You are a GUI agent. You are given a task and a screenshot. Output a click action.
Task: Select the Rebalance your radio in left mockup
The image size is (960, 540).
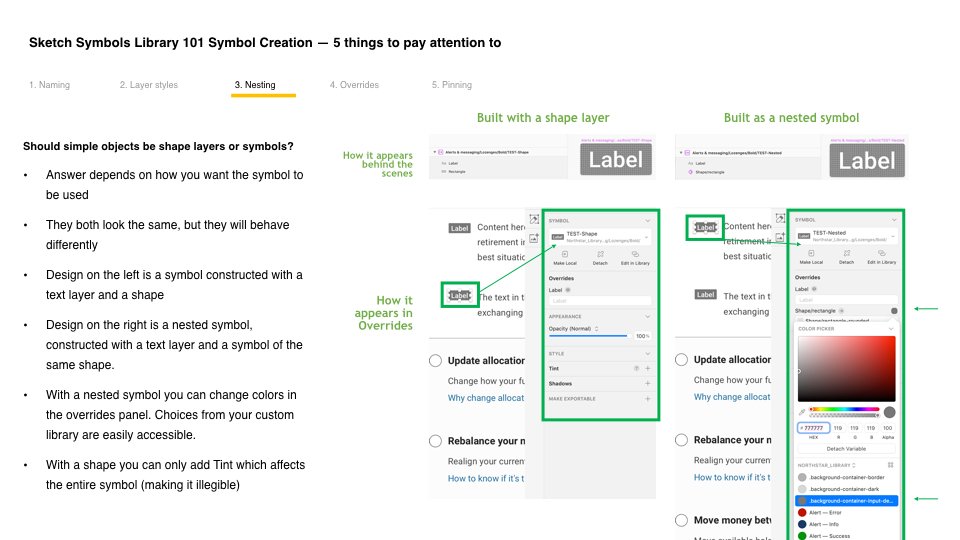click(x=435, y=441)
